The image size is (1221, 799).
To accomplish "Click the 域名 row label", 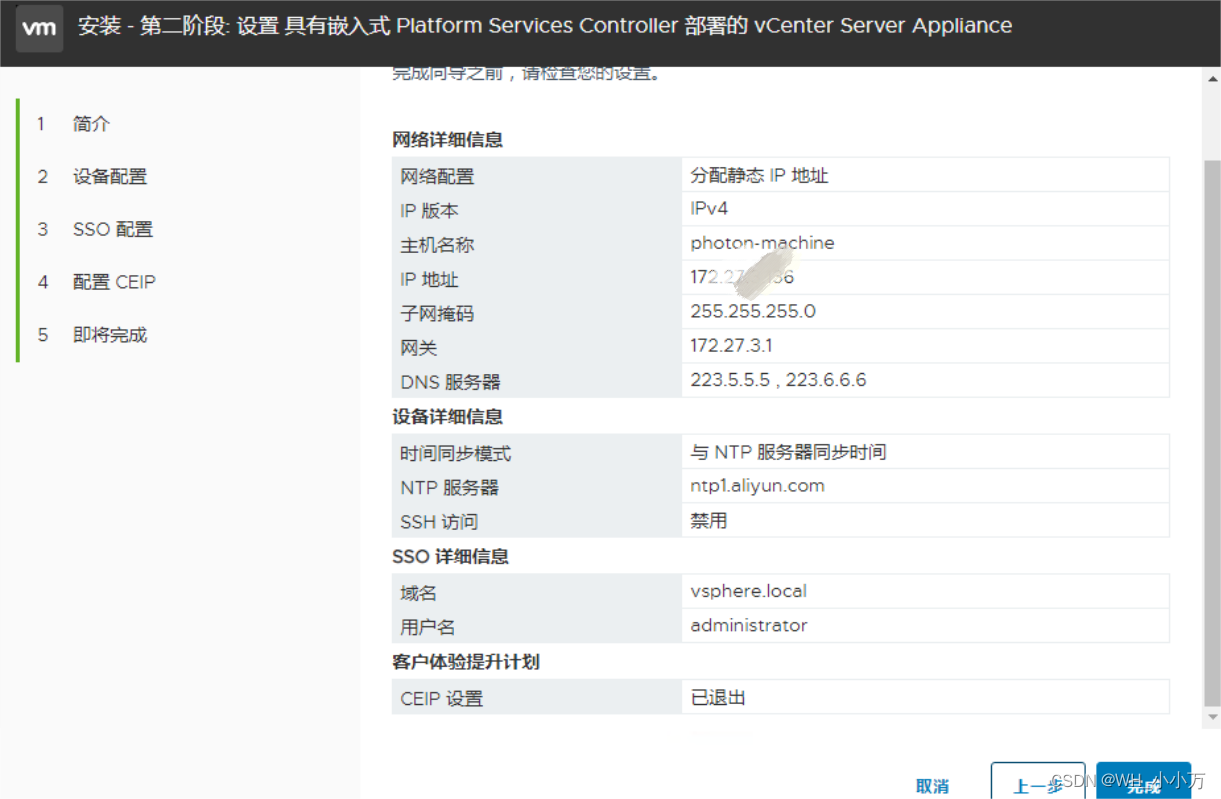I will 419,593.
